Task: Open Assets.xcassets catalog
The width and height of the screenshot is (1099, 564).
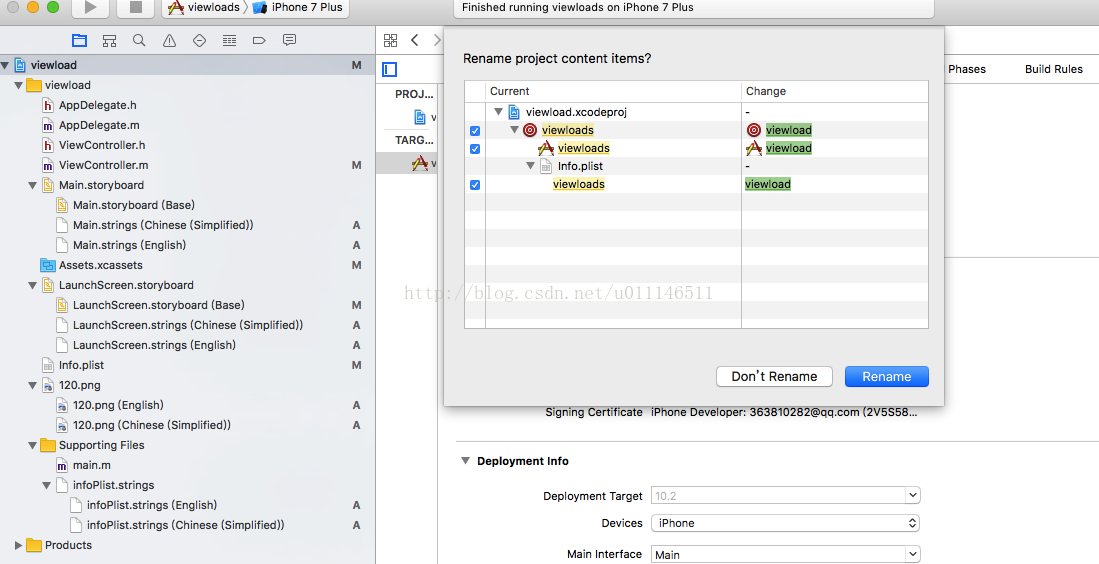Action: 100,266
